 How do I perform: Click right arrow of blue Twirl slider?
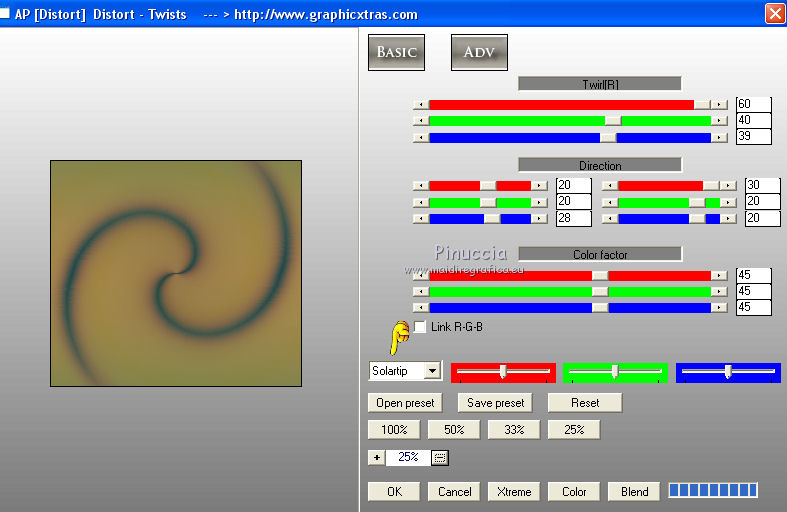point(719,137)
